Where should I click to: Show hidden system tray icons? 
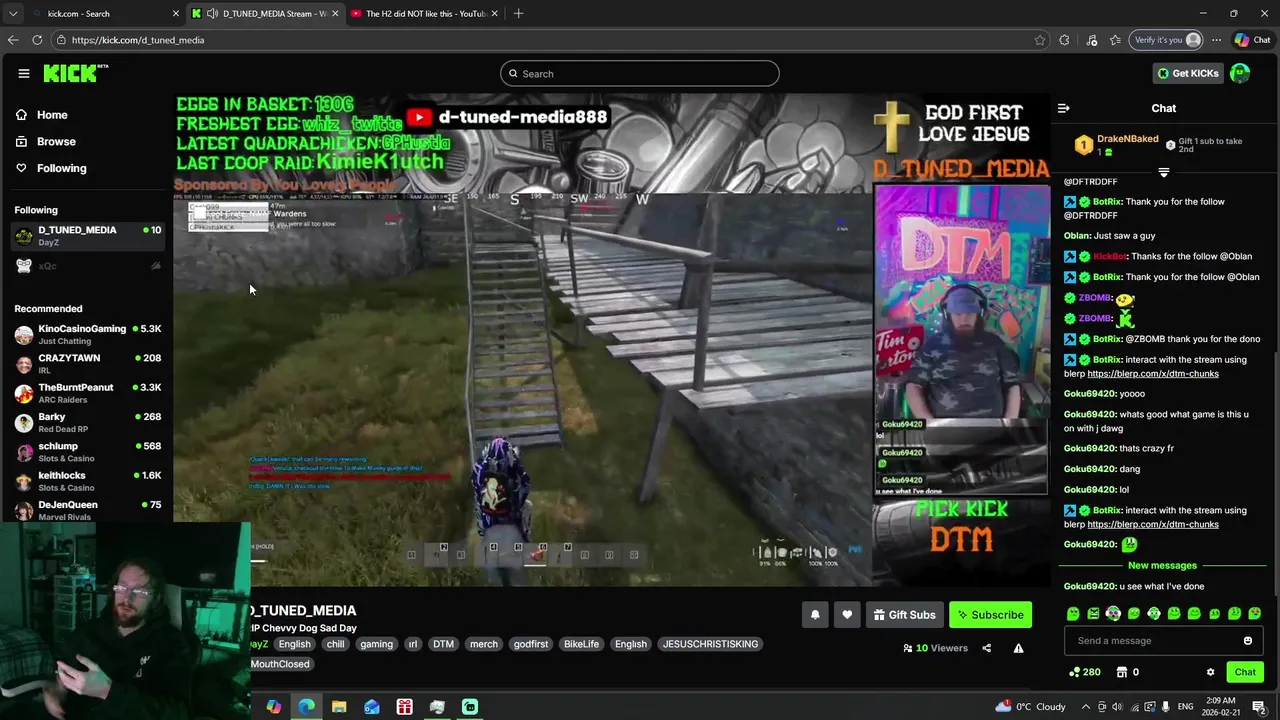click(1085, 707)
